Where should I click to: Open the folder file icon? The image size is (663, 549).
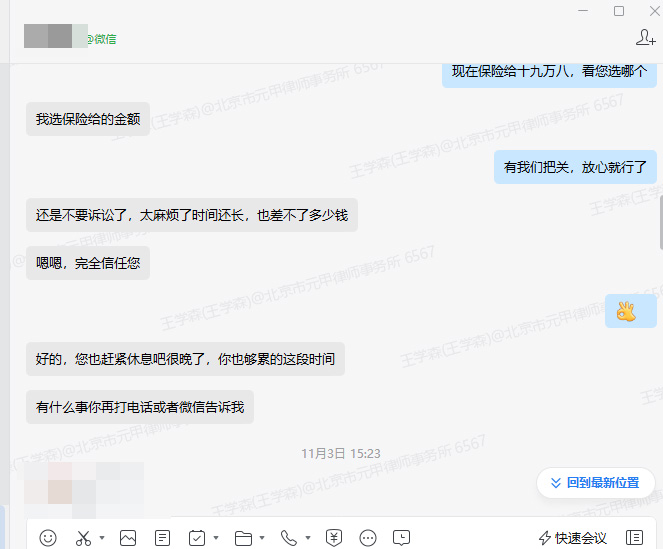pyautogui.click(x=243, y=538)
